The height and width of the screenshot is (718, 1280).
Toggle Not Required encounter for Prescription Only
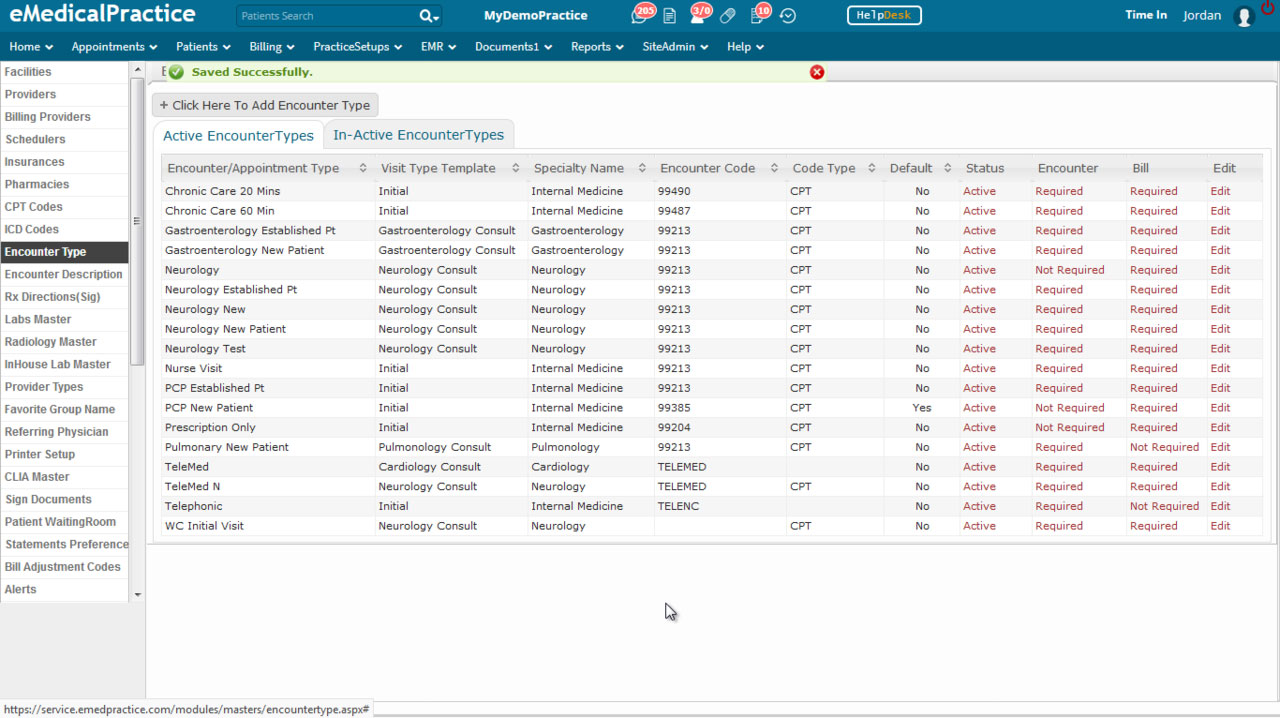click(1069, 427)
